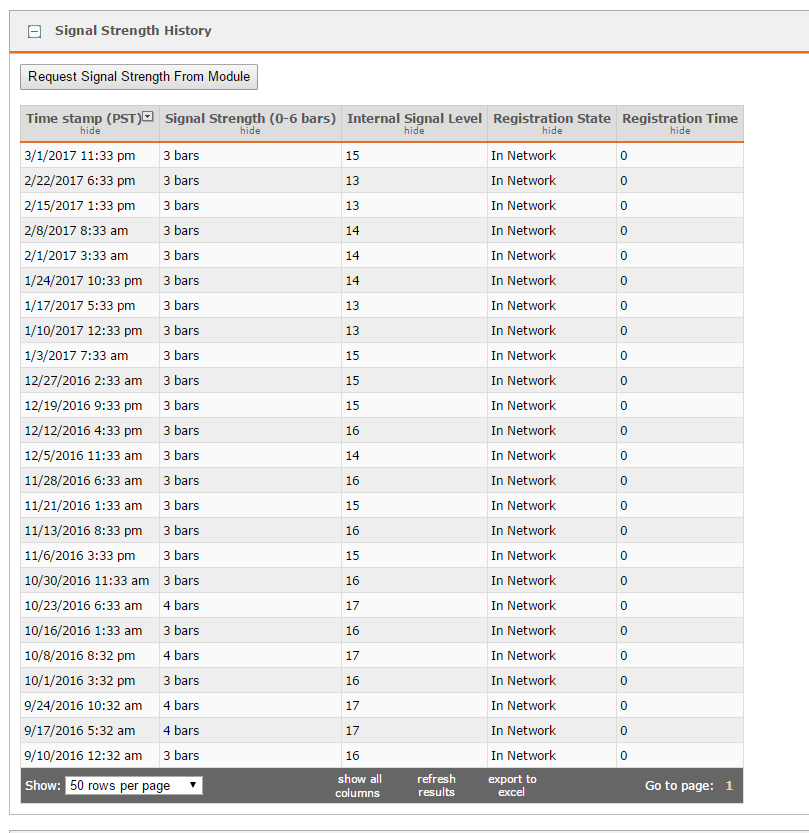Click show all columns link
809x833 pixels.
click(x=358, y=786)
